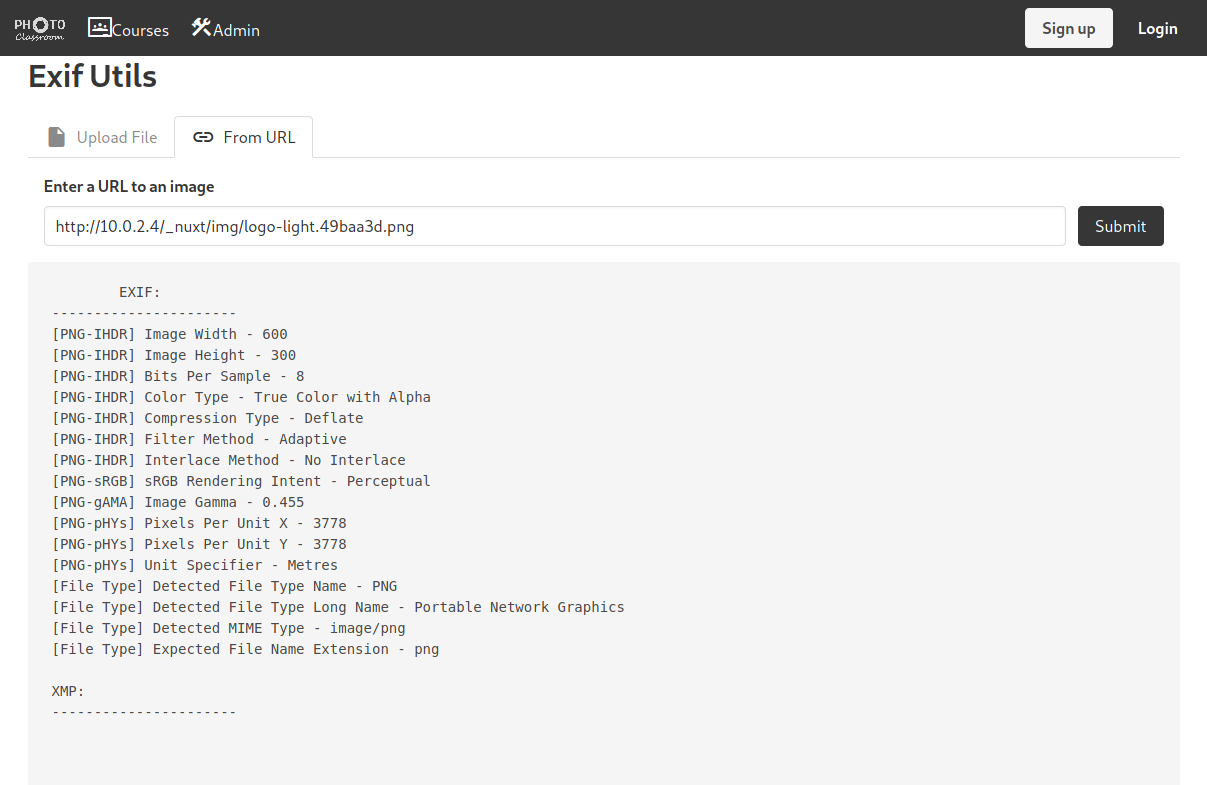The width and height of the screenshot is (1207, 785).
Task: Submit the image URL
Action: pyautogui.click(x=1120, y=226)
